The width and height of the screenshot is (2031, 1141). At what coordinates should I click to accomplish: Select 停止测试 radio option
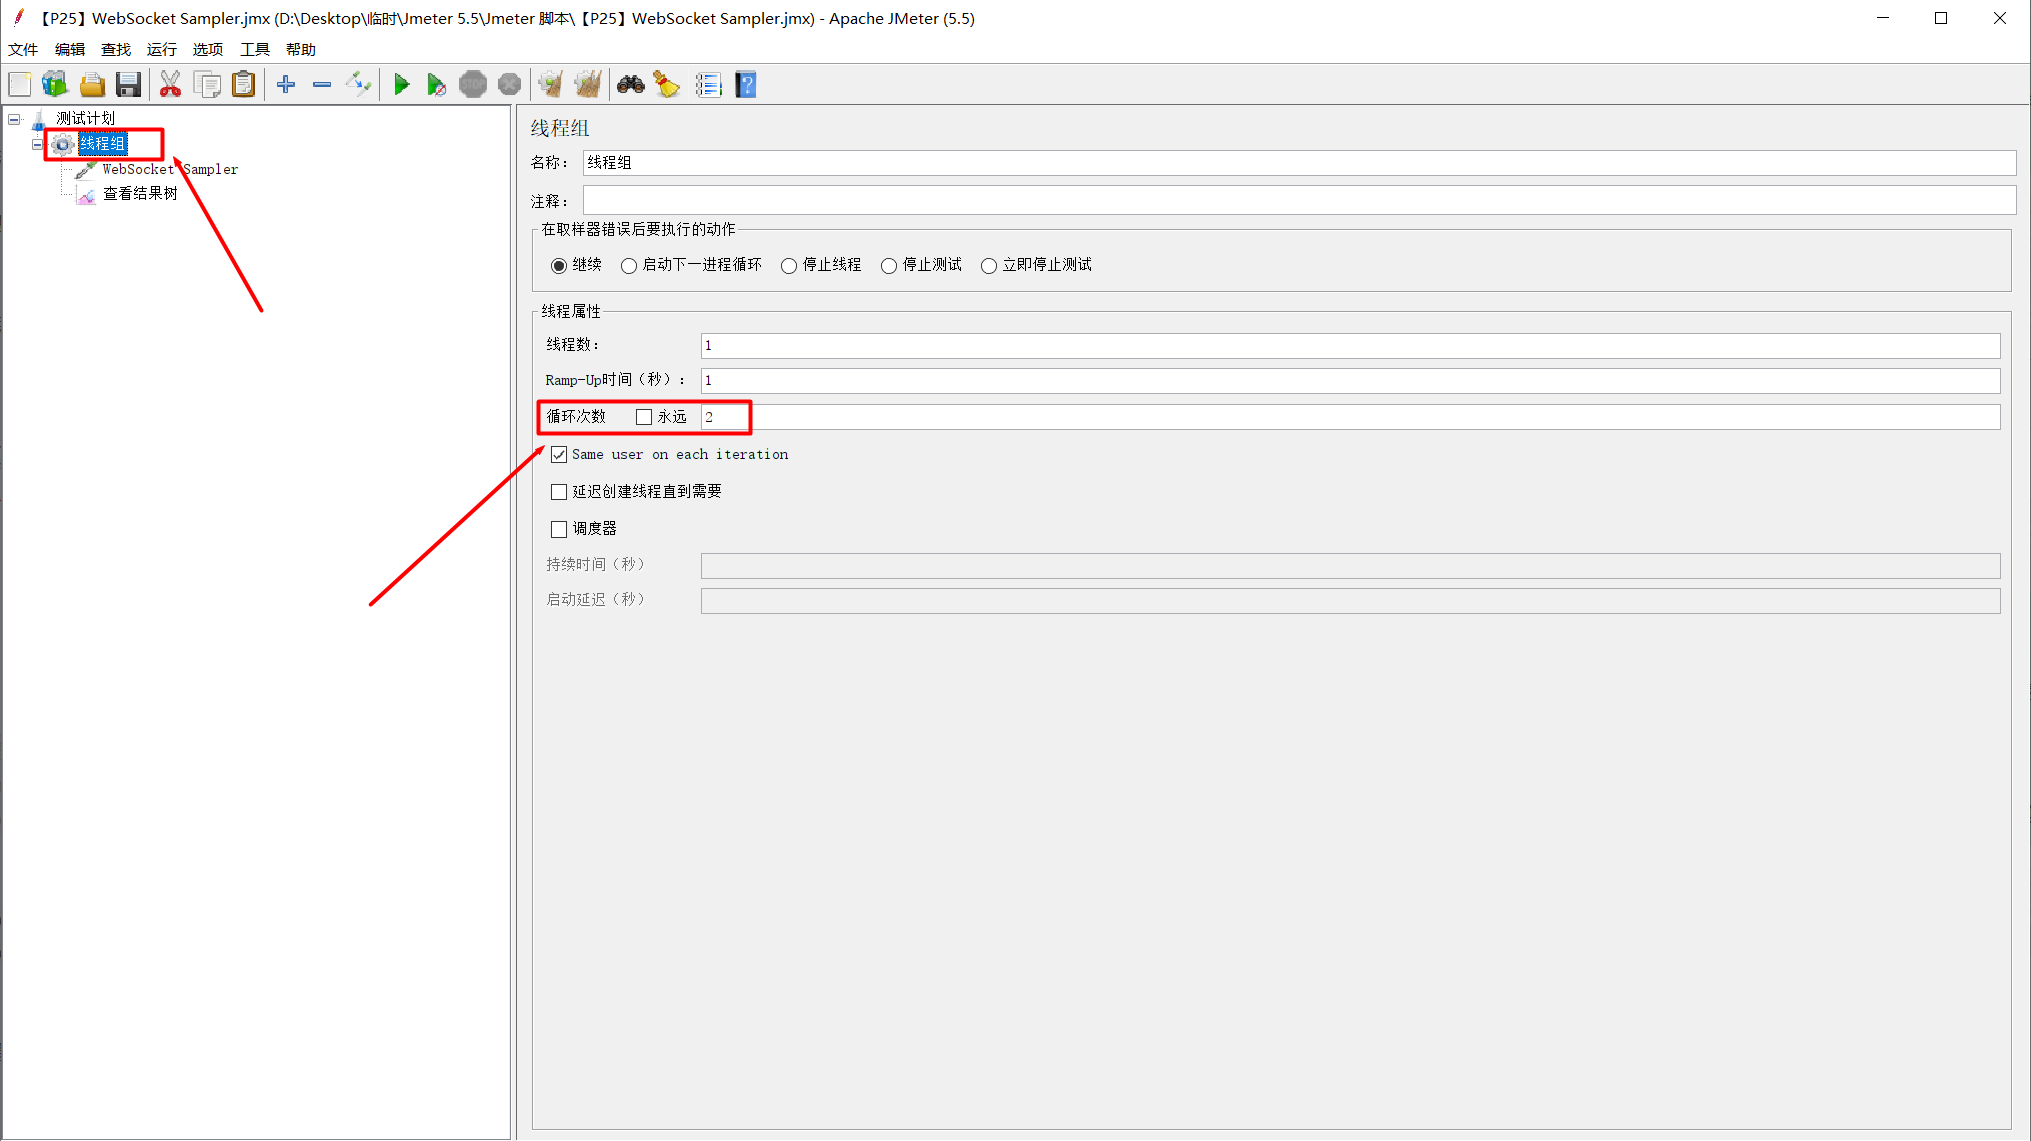click(x=889, y=265)
